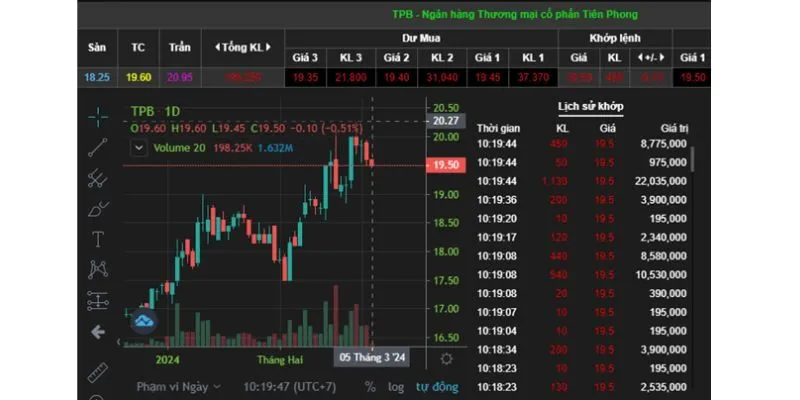Click bid Giá 1 value 19.45
The width and height of the screenshot is (800, 400).
(x=487, y=78)
